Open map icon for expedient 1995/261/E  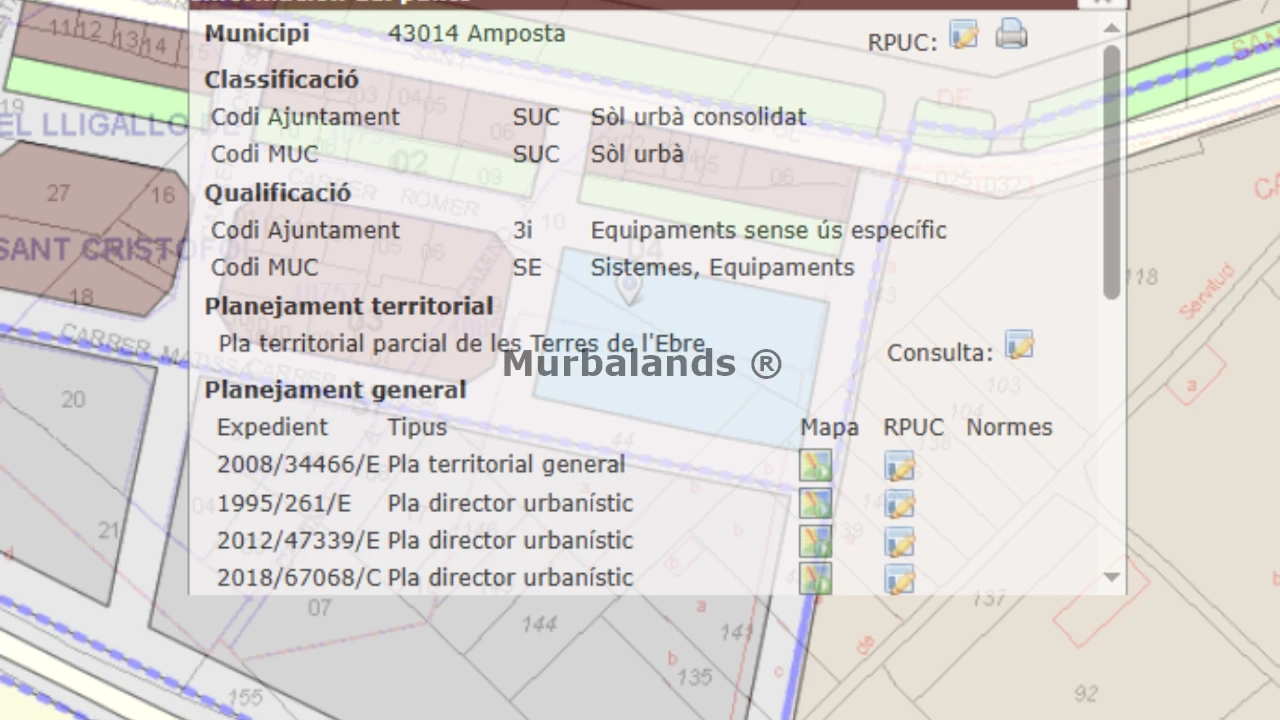coord(815,503)
